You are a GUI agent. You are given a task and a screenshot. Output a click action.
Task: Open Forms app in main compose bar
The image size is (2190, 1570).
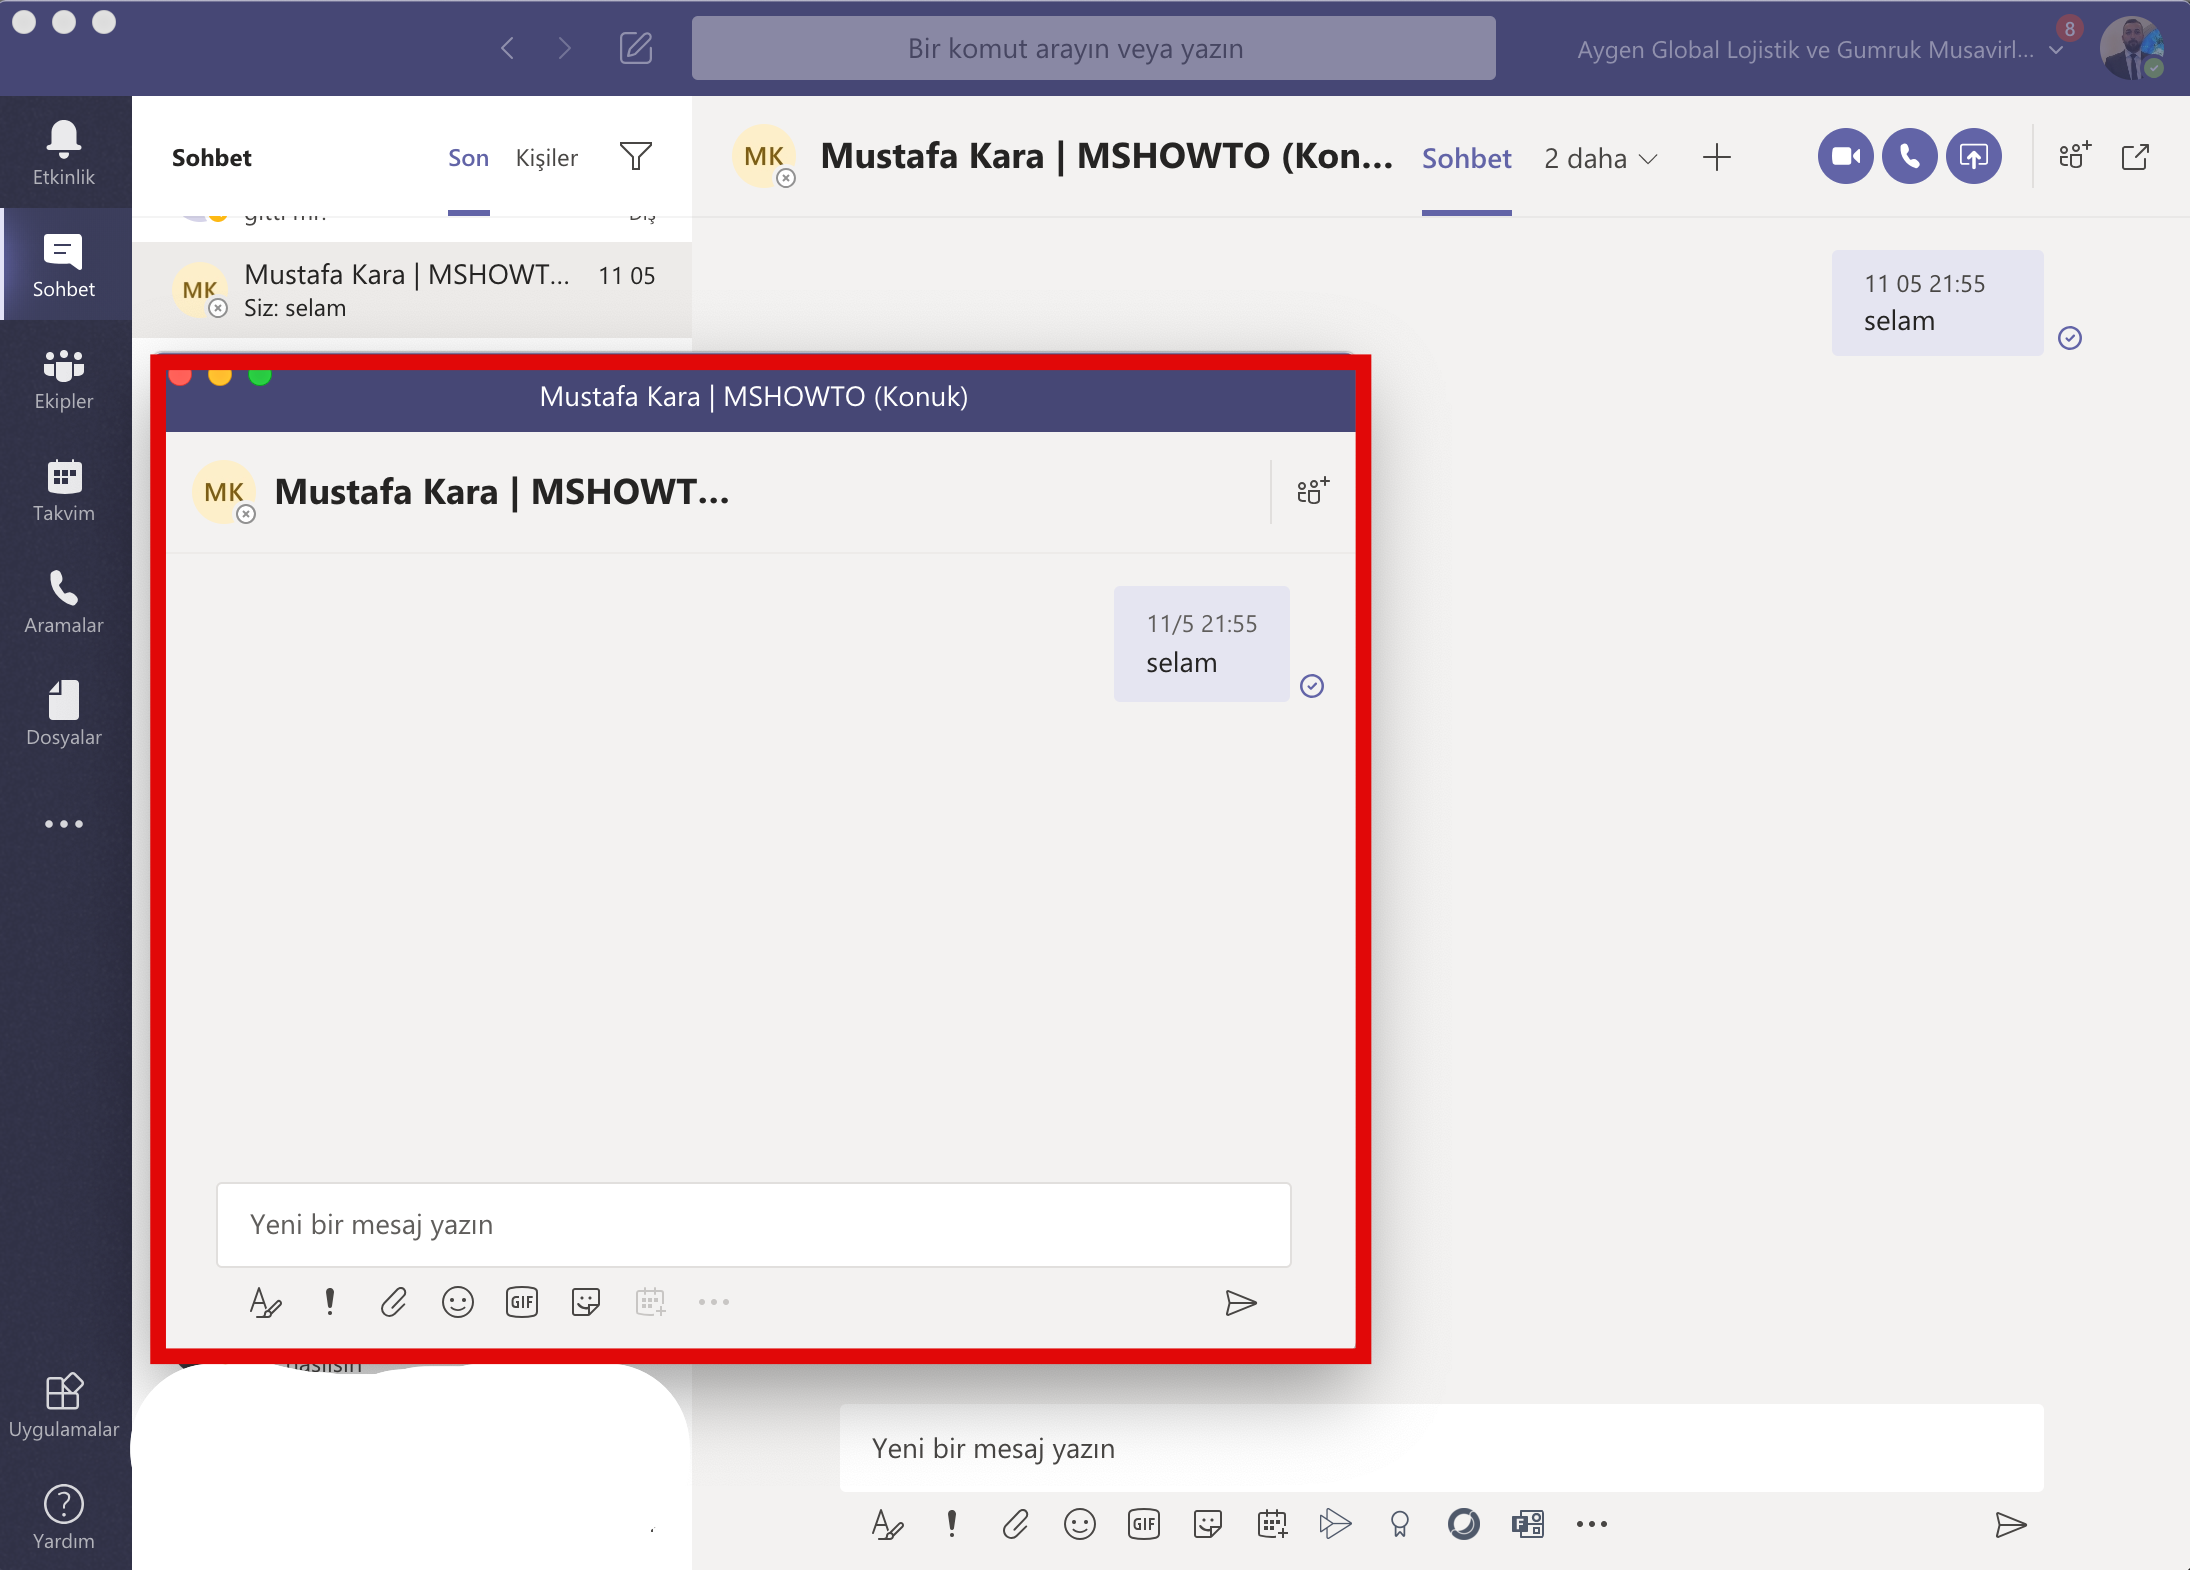tap(1528, 1524)
